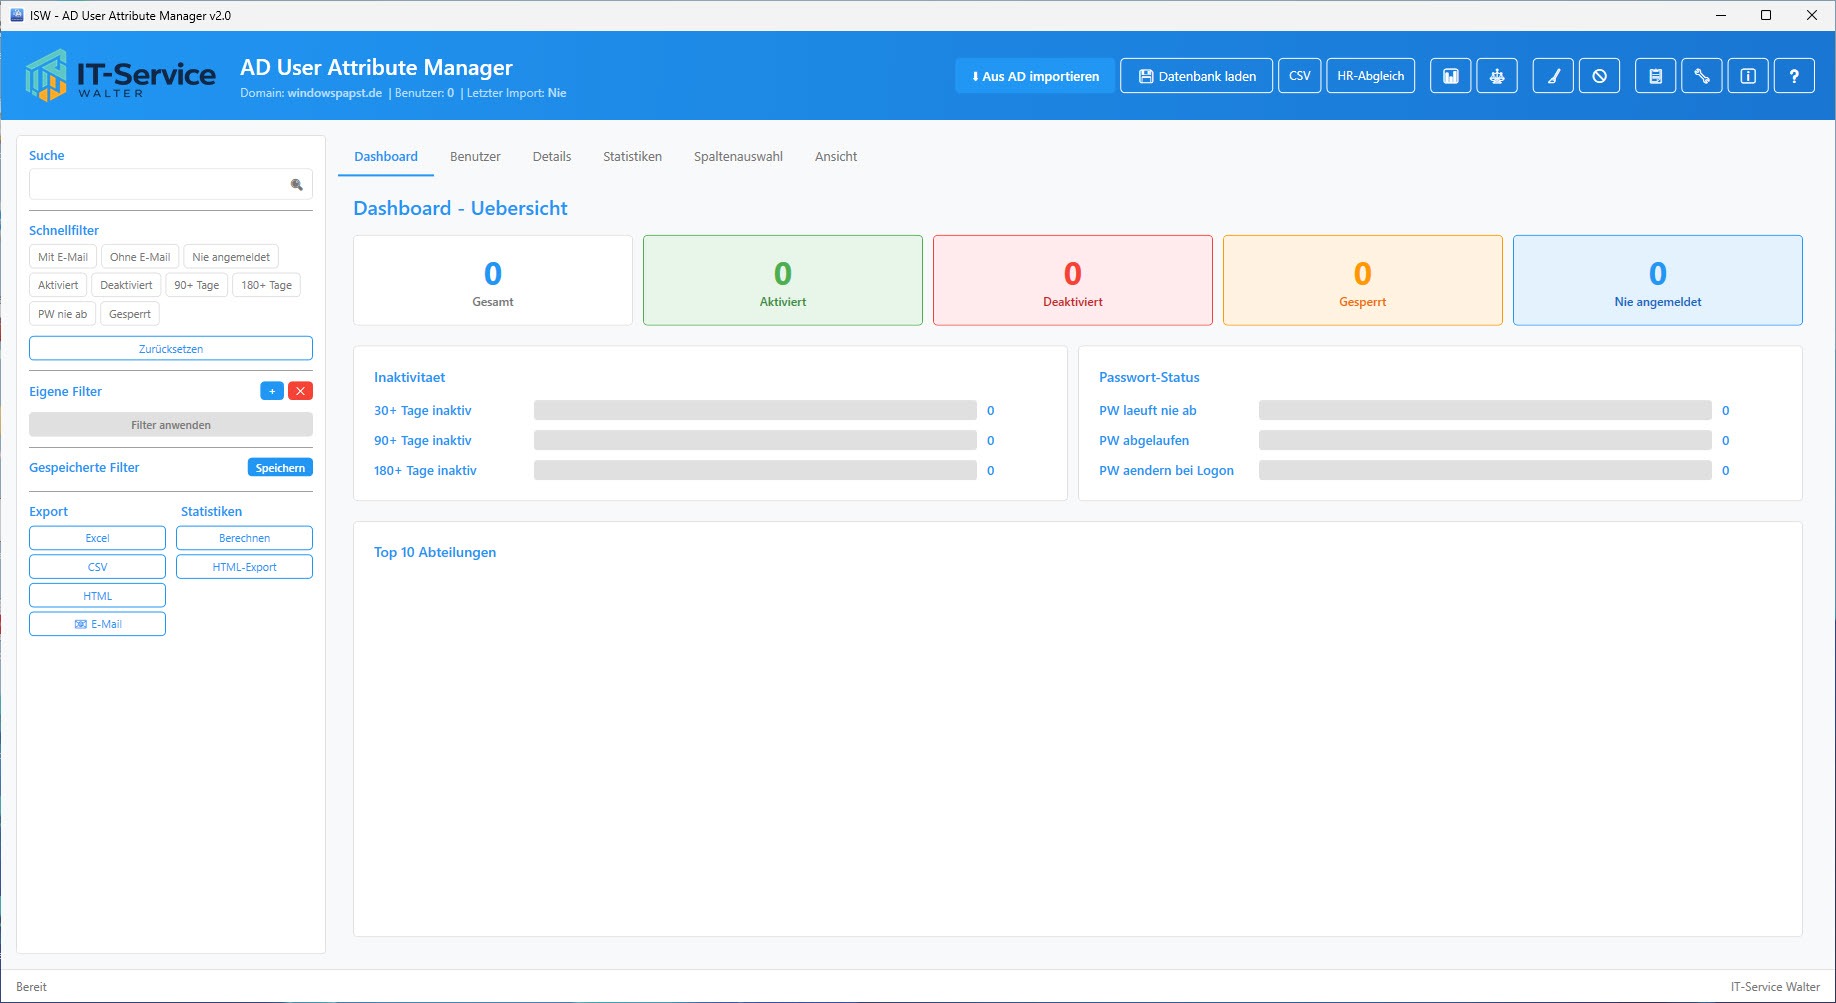The width and height of the screenshot is (1836, 1003).
Task: Switch to the Benutzer tab
Action: tap(475, 157)
